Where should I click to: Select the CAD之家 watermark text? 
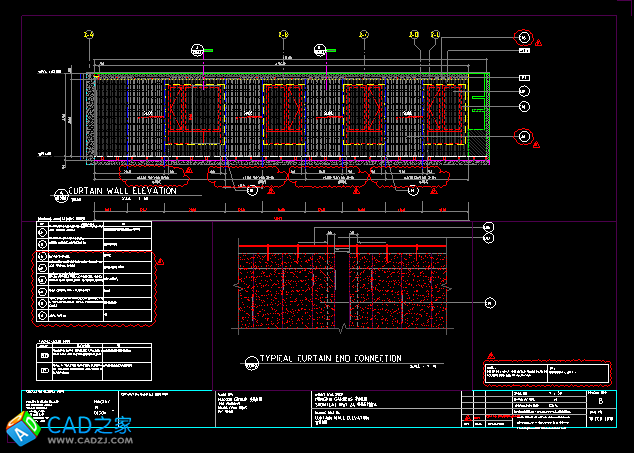pyautogui.click(x=90, y=424)
